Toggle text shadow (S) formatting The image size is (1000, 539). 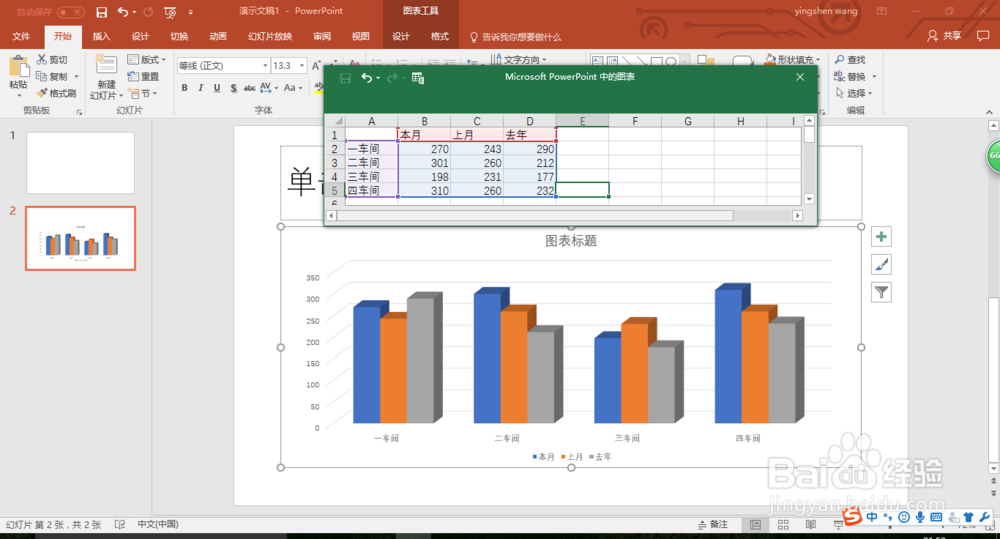click(x=233, y=88)
